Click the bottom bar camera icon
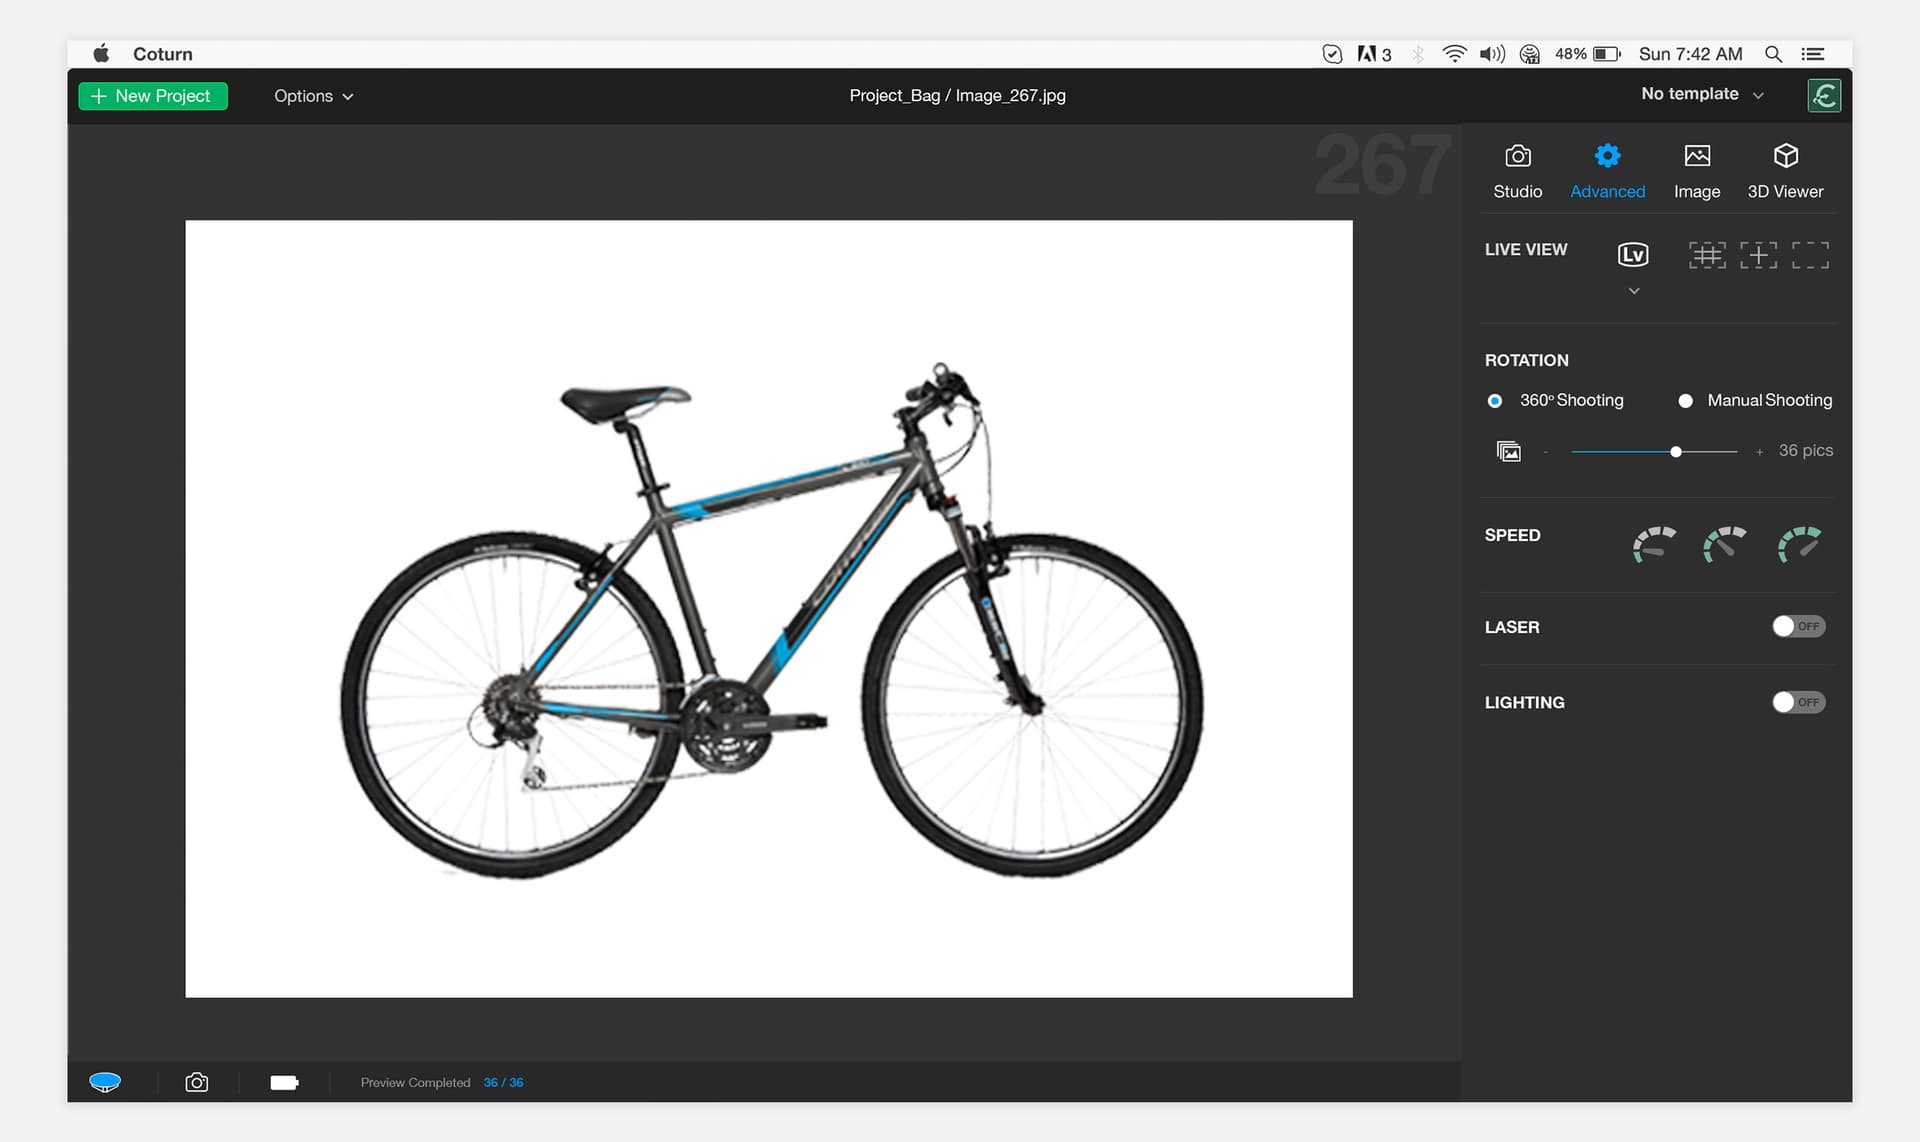The image size is (1920, 1142). point(197,1082)
